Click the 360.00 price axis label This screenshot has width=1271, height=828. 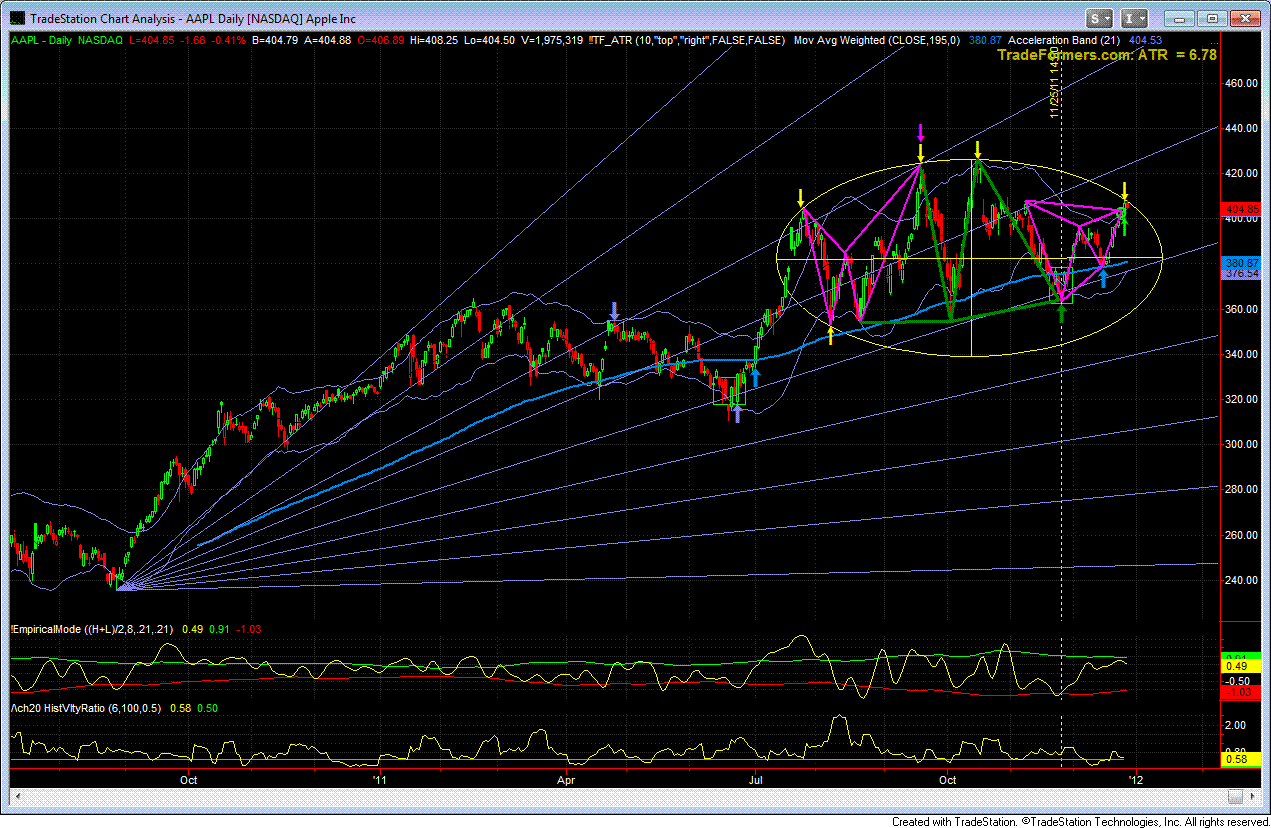tap(1241, 309)
